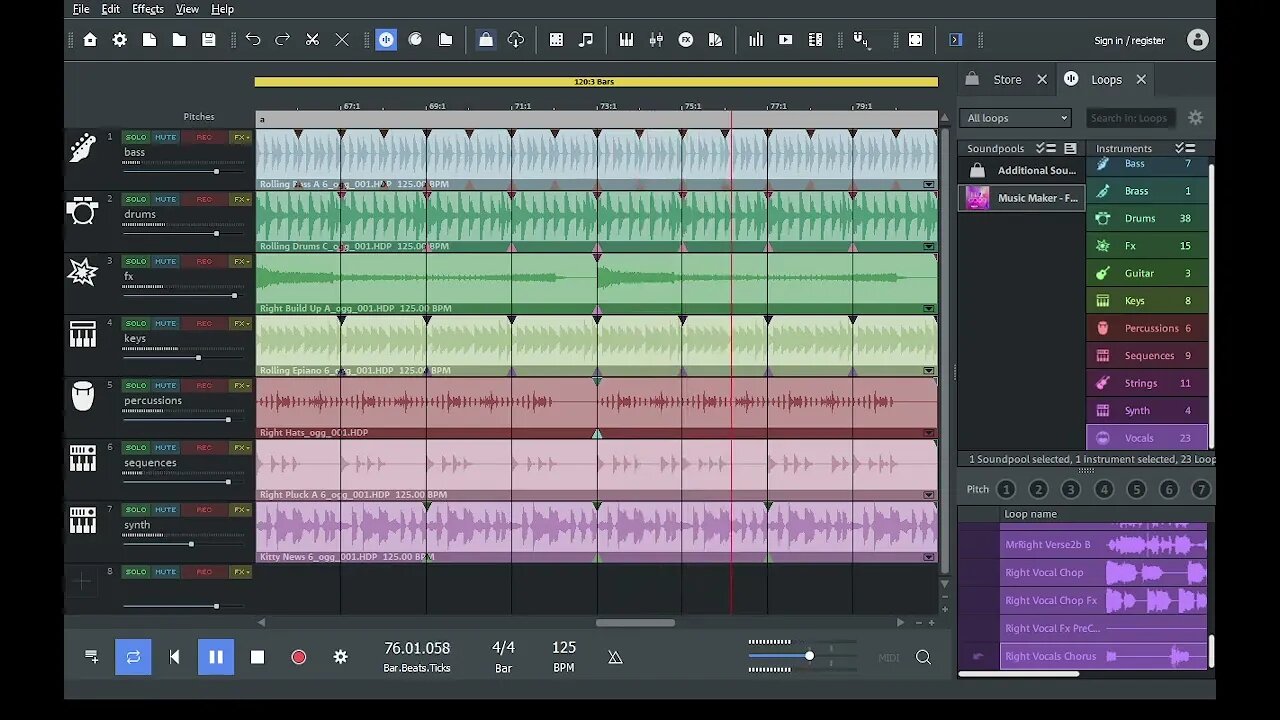Open the magnet snap tool dropdown
1280x720 pixels.
point(860,41)
